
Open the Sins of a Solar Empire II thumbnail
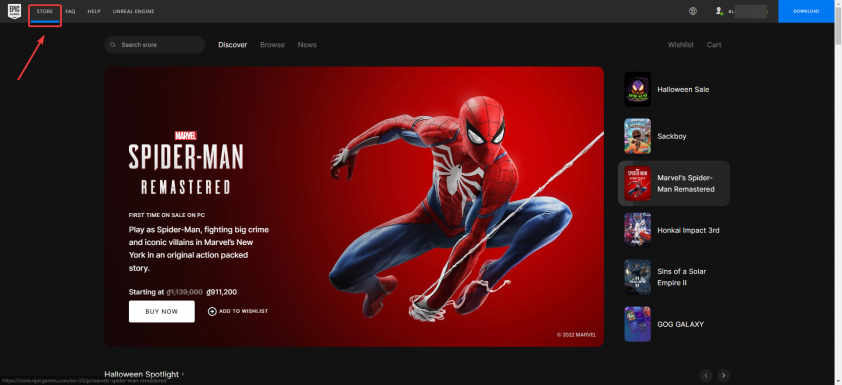tap(637, 277)
